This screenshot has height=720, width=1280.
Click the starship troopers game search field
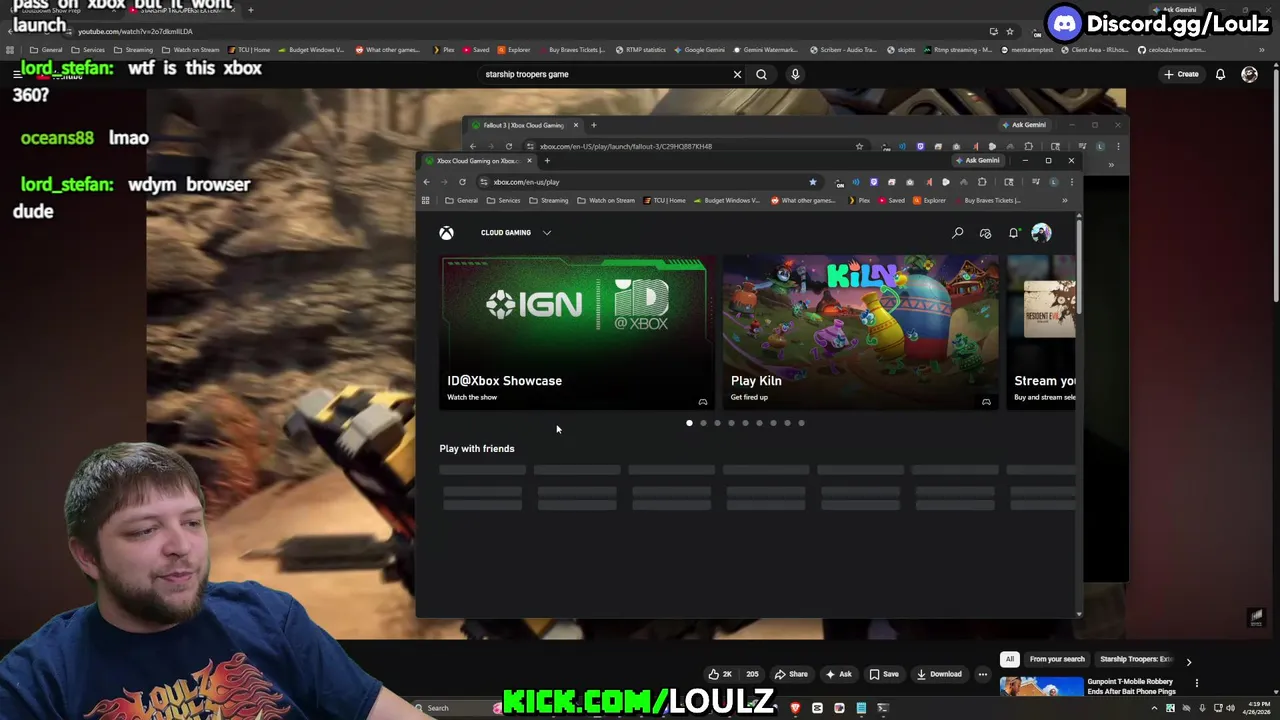click(x=605, y=74)
